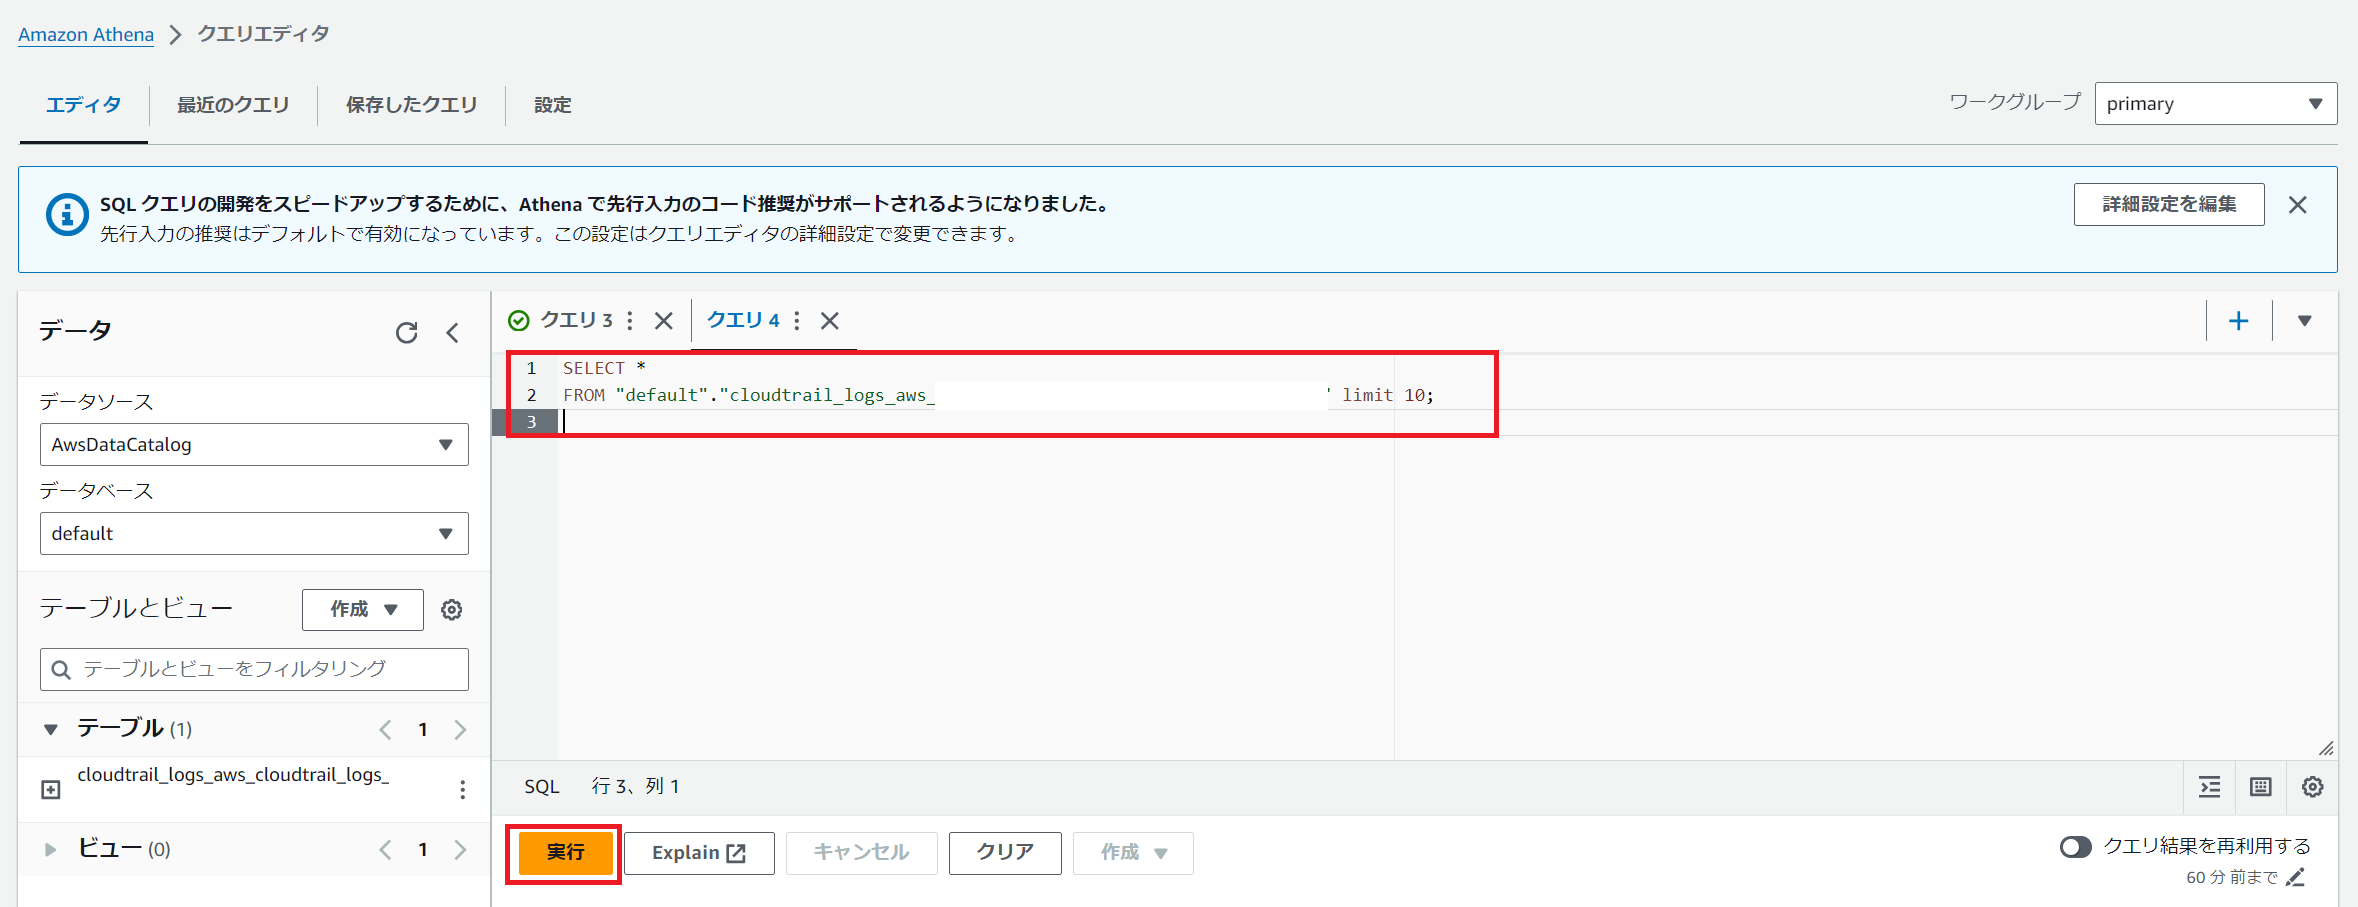Edit the reuse results time with pencil icon
Image resolution: width=2358 pixels, height=907 pixels.
point(2297,877)
